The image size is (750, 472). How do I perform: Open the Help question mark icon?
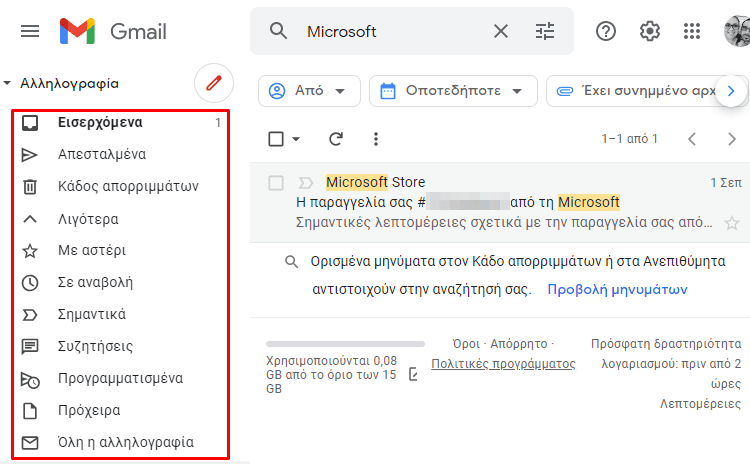click(606, 32)
